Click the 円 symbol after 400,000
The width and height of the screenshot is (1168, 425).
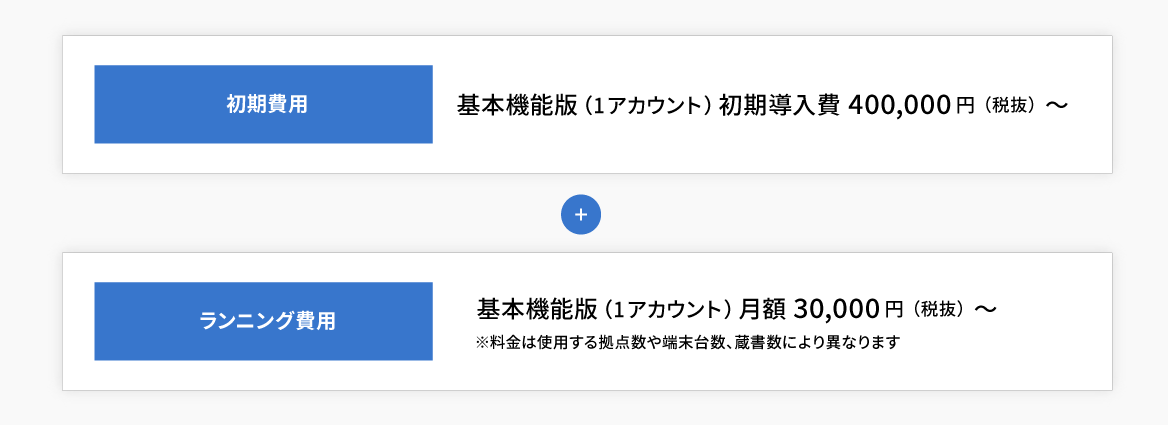[x=964, y=105]
